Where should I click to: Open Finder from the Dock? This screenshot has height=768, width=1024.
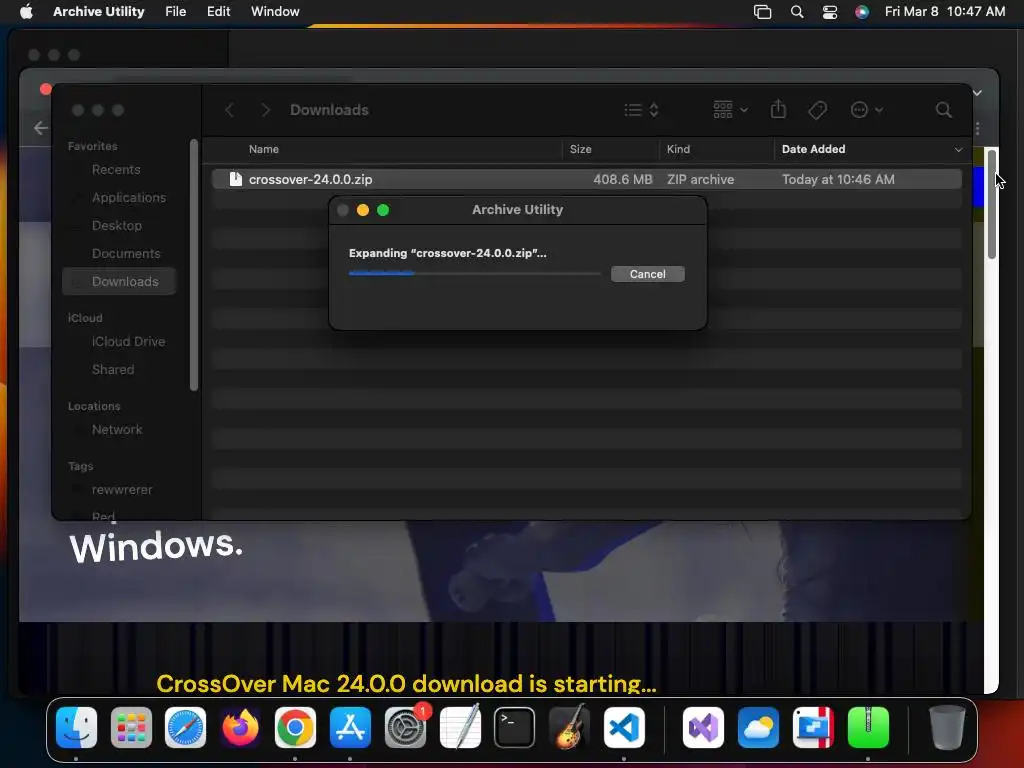pyautogui.click(x=76, y=728)
